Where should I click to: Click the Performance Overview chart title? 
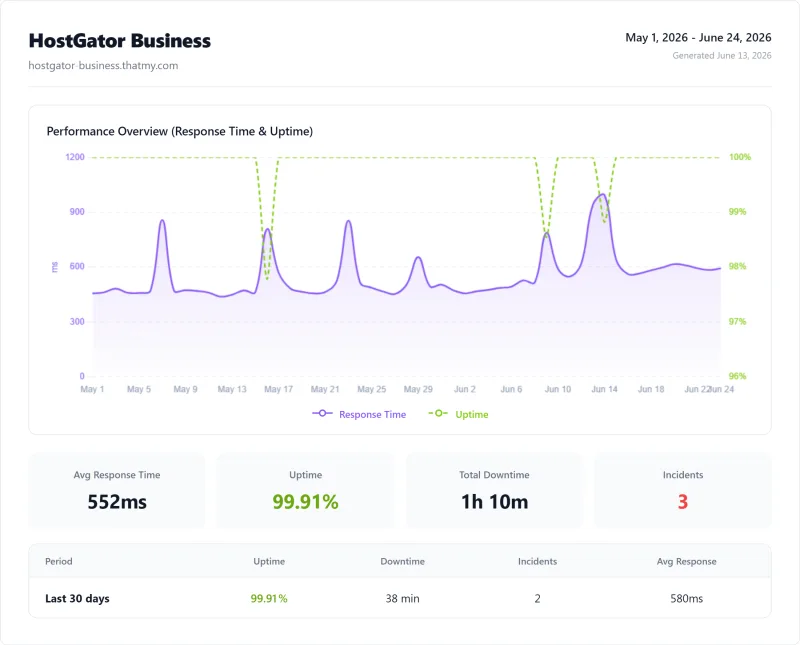pyautogui.click(x=180, y=132)
